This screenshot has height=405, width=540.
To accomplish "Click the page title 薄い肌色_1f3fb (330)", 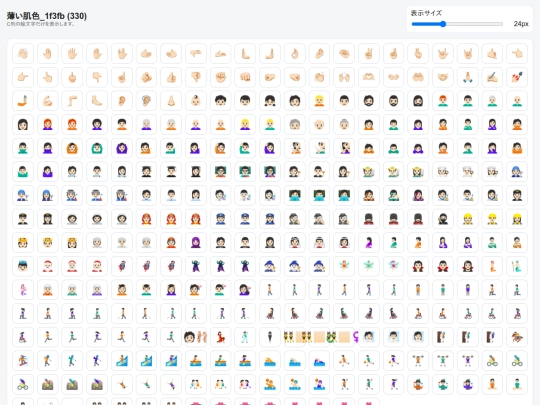I will click(46, 16).
